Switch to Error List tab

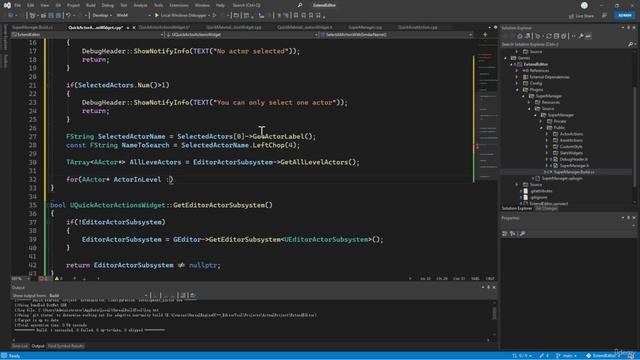click(20, 346)
